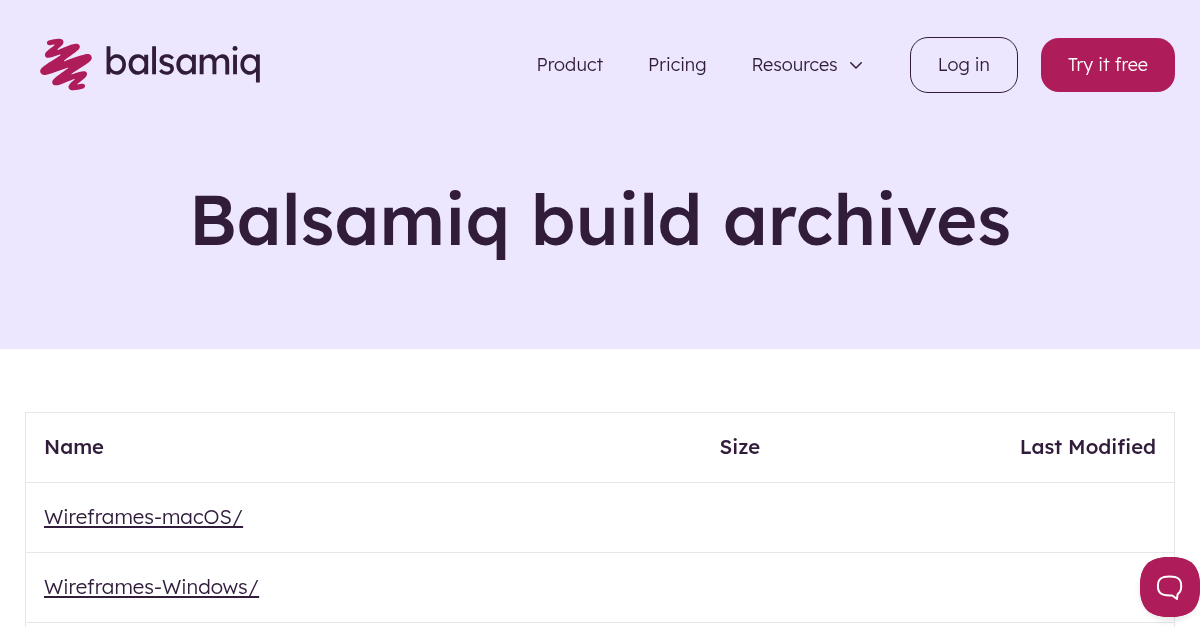Click the chat icon in bottom corner

(1170, 587)
